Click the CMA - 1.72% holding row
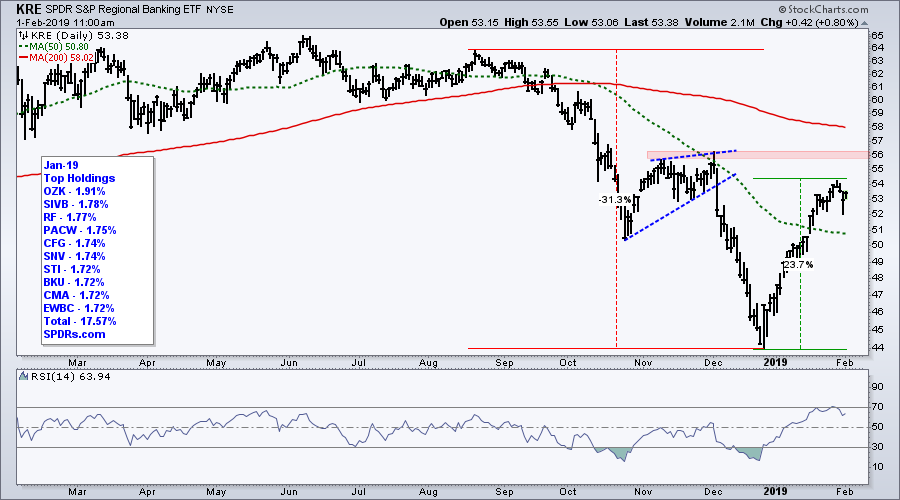Screen dimensions: 900x500 tap(76, 295)
